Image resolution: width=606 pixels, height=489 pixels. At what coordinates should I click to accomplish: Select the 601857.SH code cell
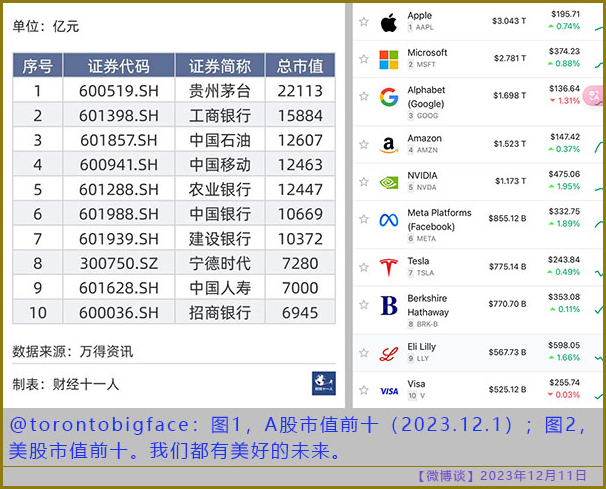pos(119,140)
